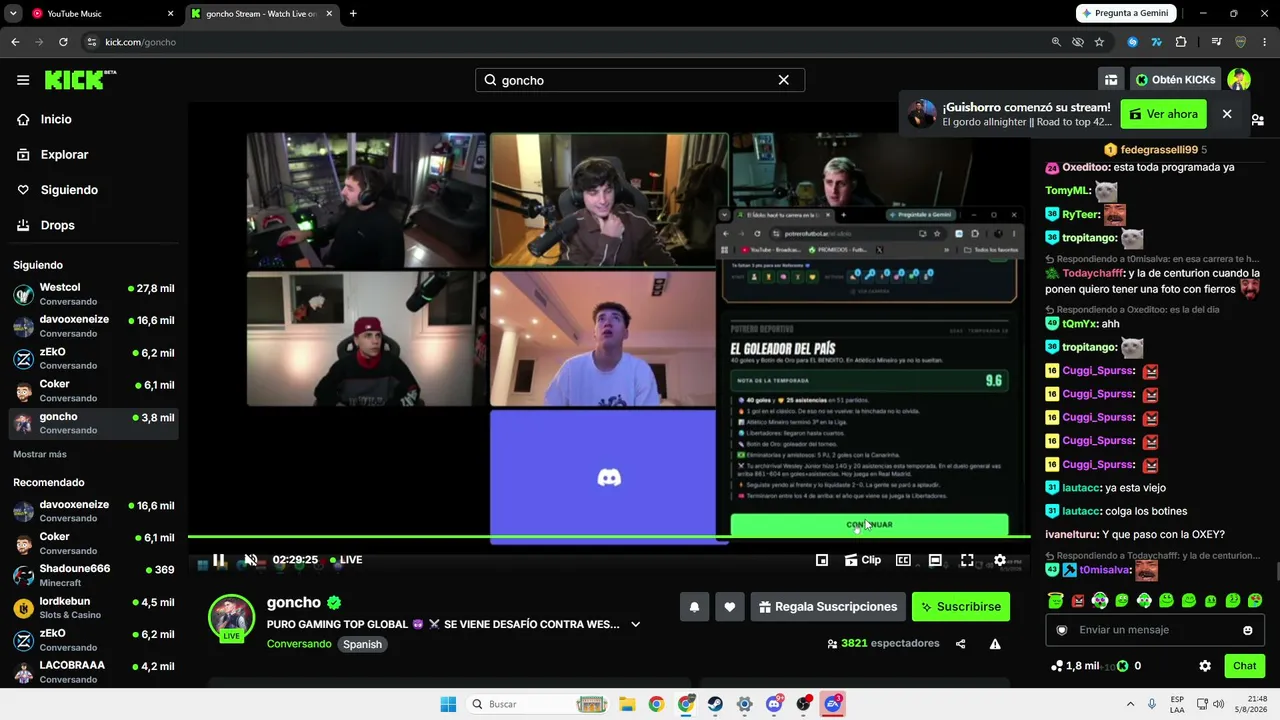Viewport: 1280px width, 720px height.
Task: Toggle notification bell for goncho
Action: 694,607
